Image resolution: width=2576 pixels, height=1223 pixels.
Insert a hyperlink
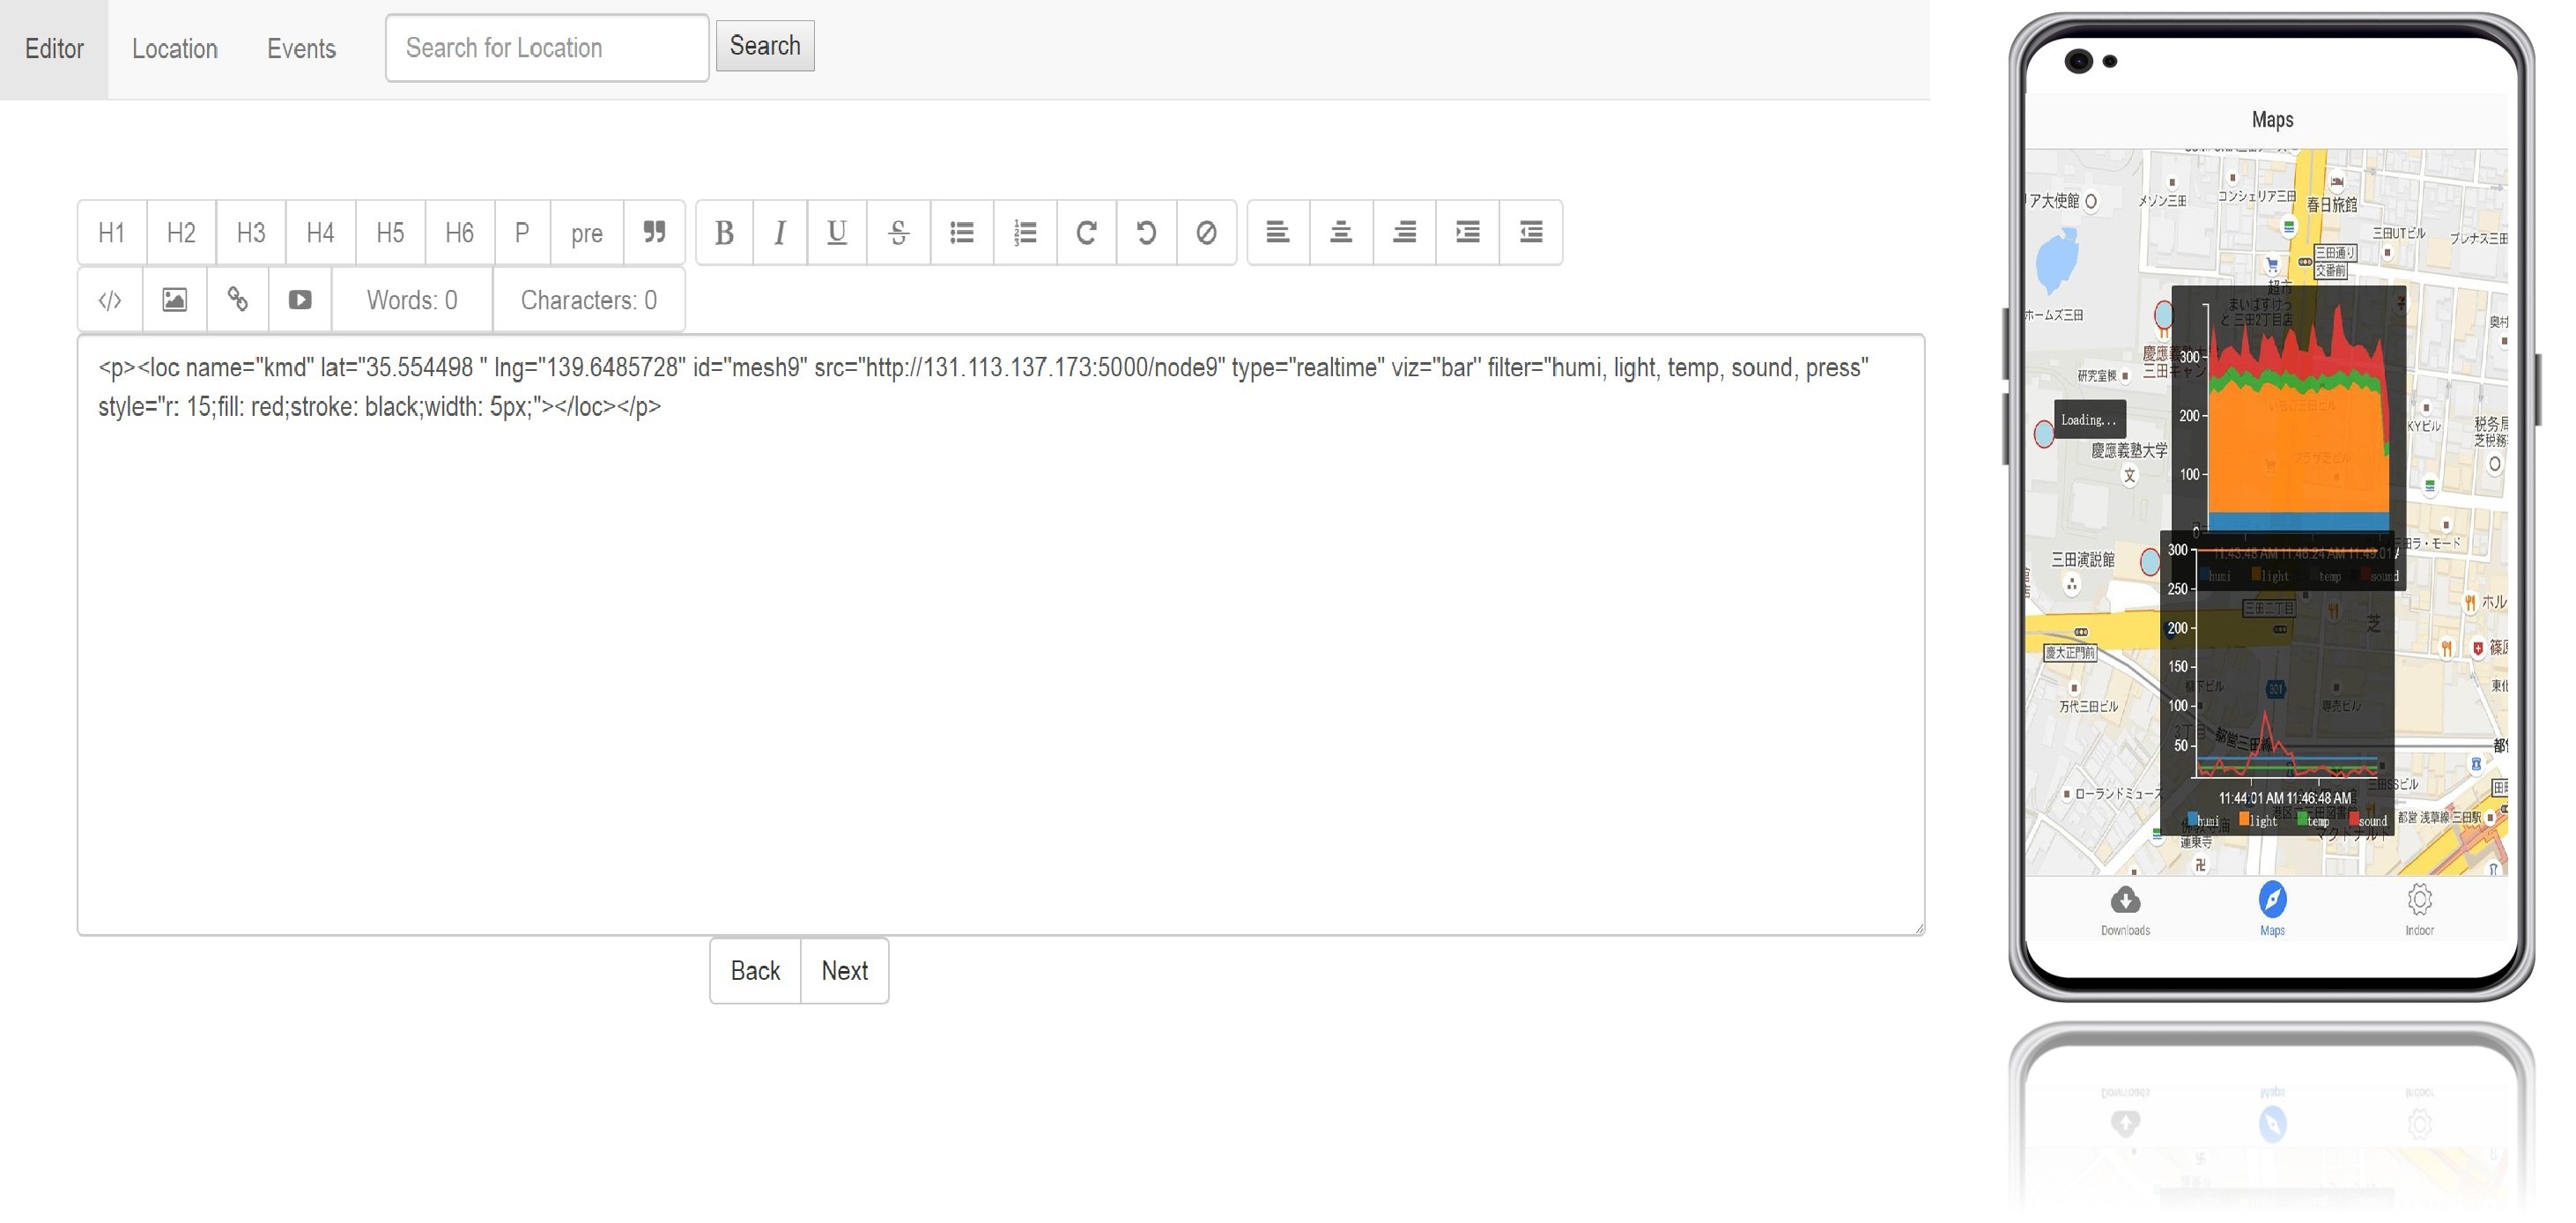tap(238, 300)
